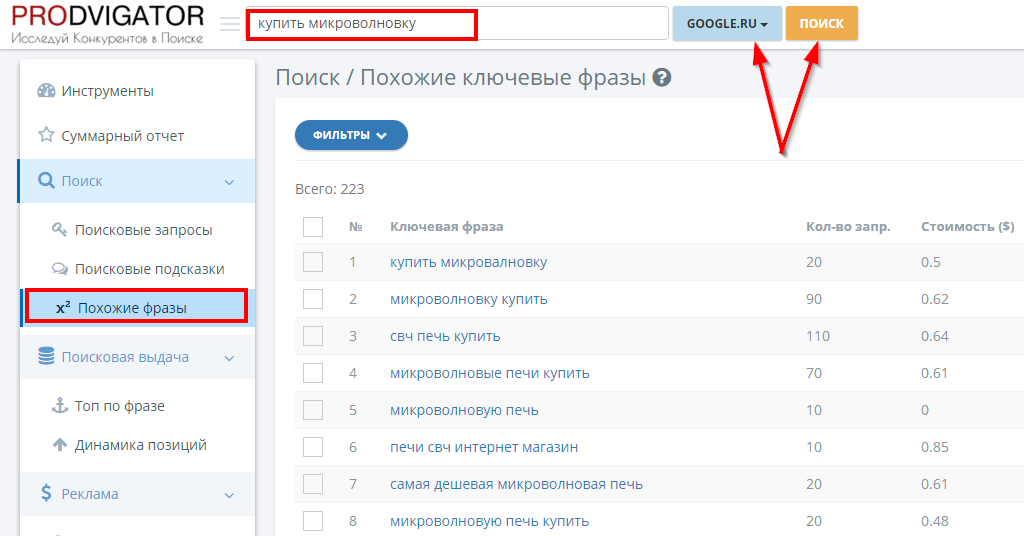Click the Prodvigator logo
1024x536 pixels.
pyautogui.click(x=108, y=25)
